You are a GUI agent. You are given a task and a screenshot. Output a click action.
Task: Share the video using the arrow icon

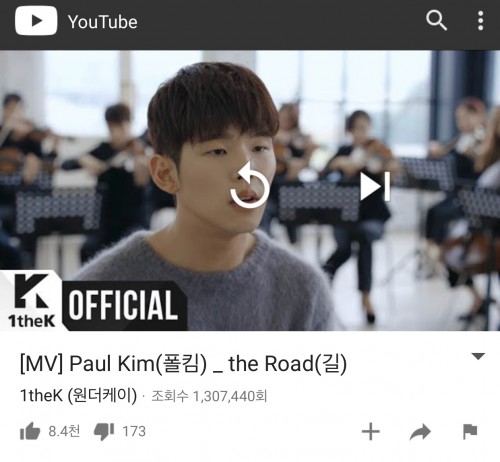[420, 432]
